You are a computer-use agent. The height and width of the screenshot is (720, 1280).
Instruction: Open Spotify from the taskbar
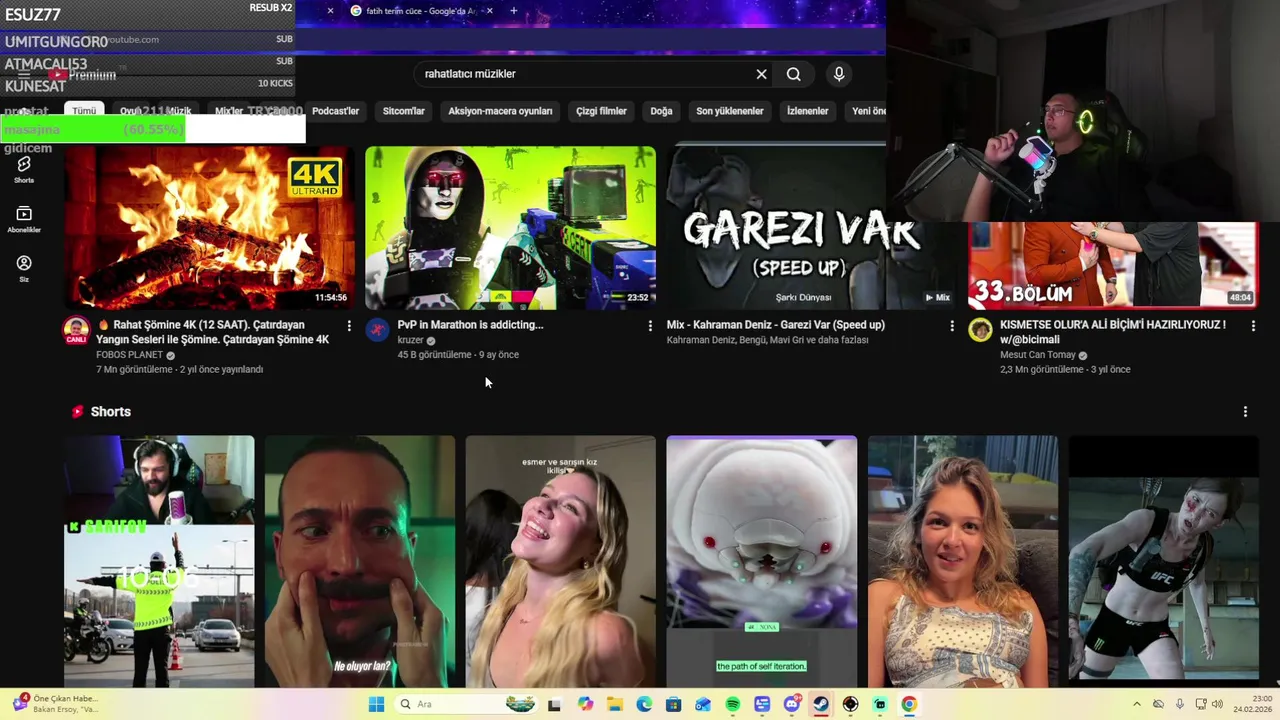pyautogui.click(x=732, y=704)
